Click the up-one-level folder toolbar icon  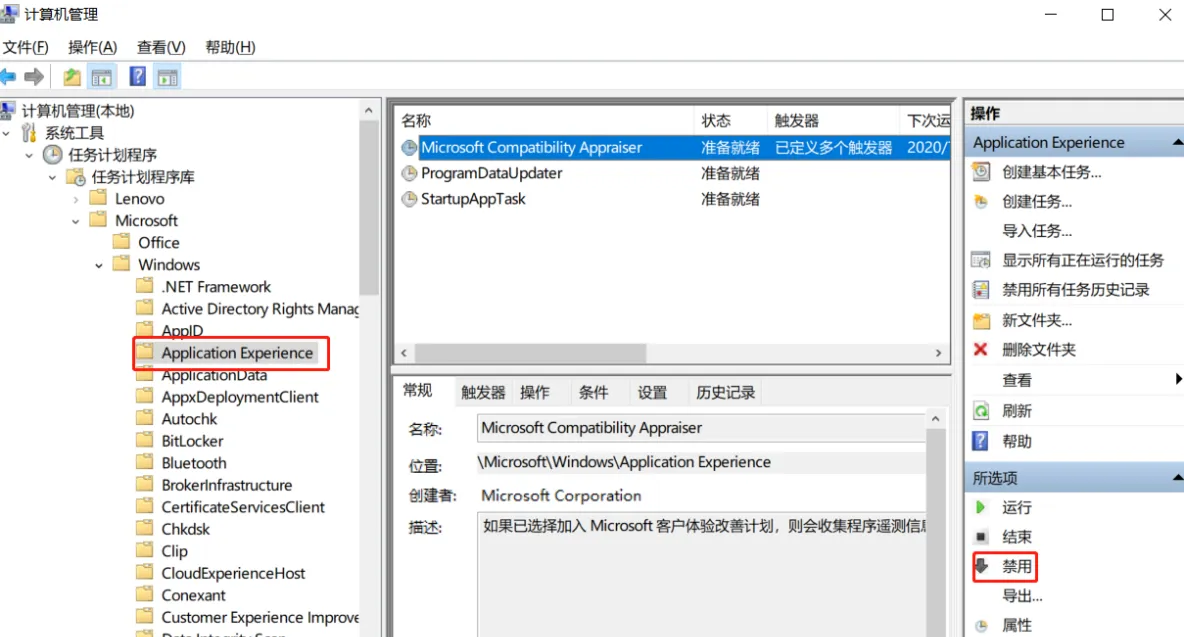point(72,77)
